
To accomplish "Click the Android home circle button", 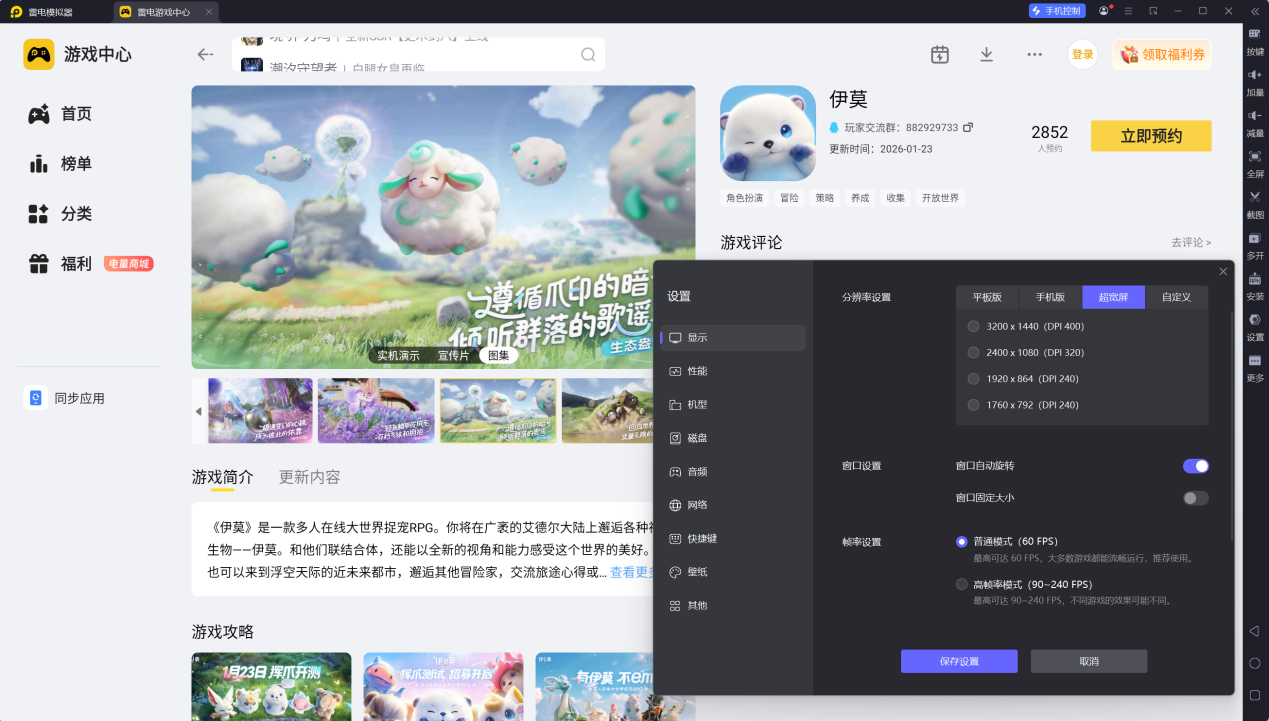I will coord(1255,663).
